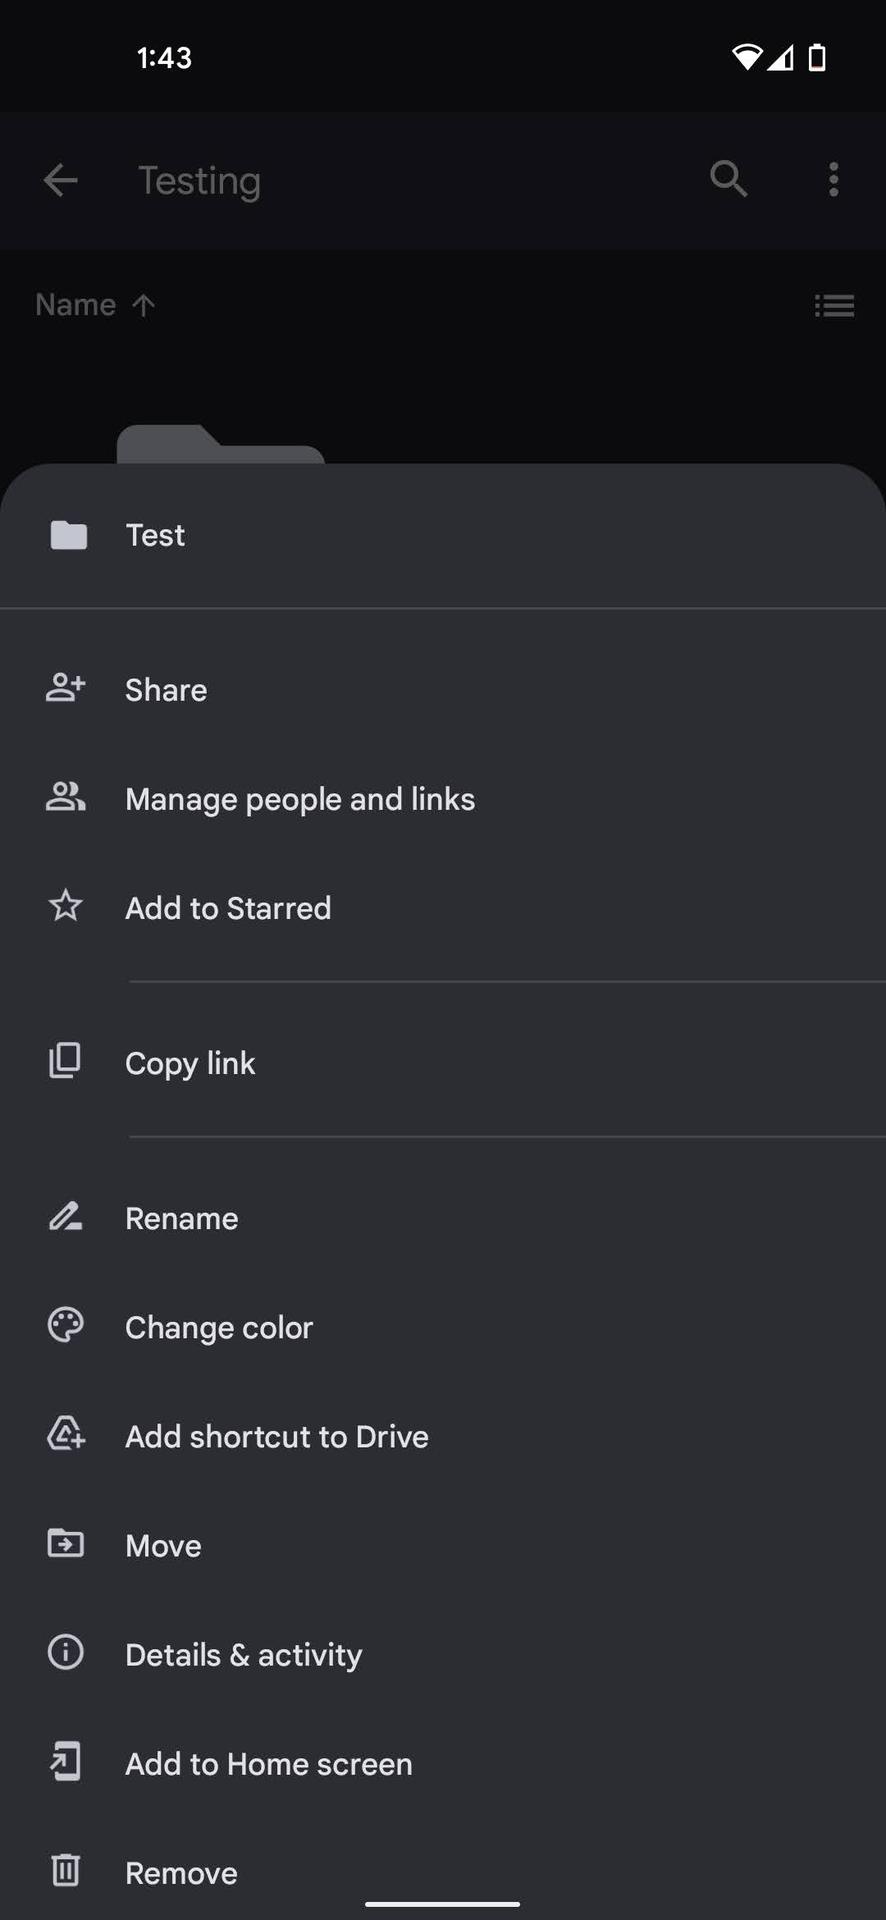Tap the Manage people icon
Image resolution: width=886 pixels, height=1920 pixels.
66,797
